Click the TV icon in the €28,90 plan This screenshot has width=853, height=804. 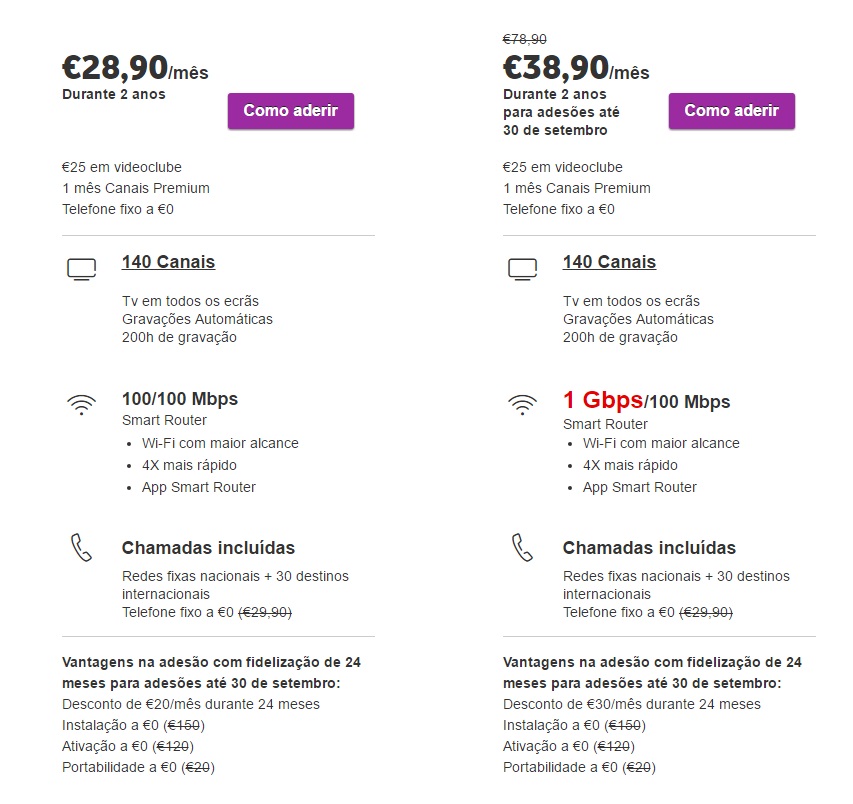[82, 269]
